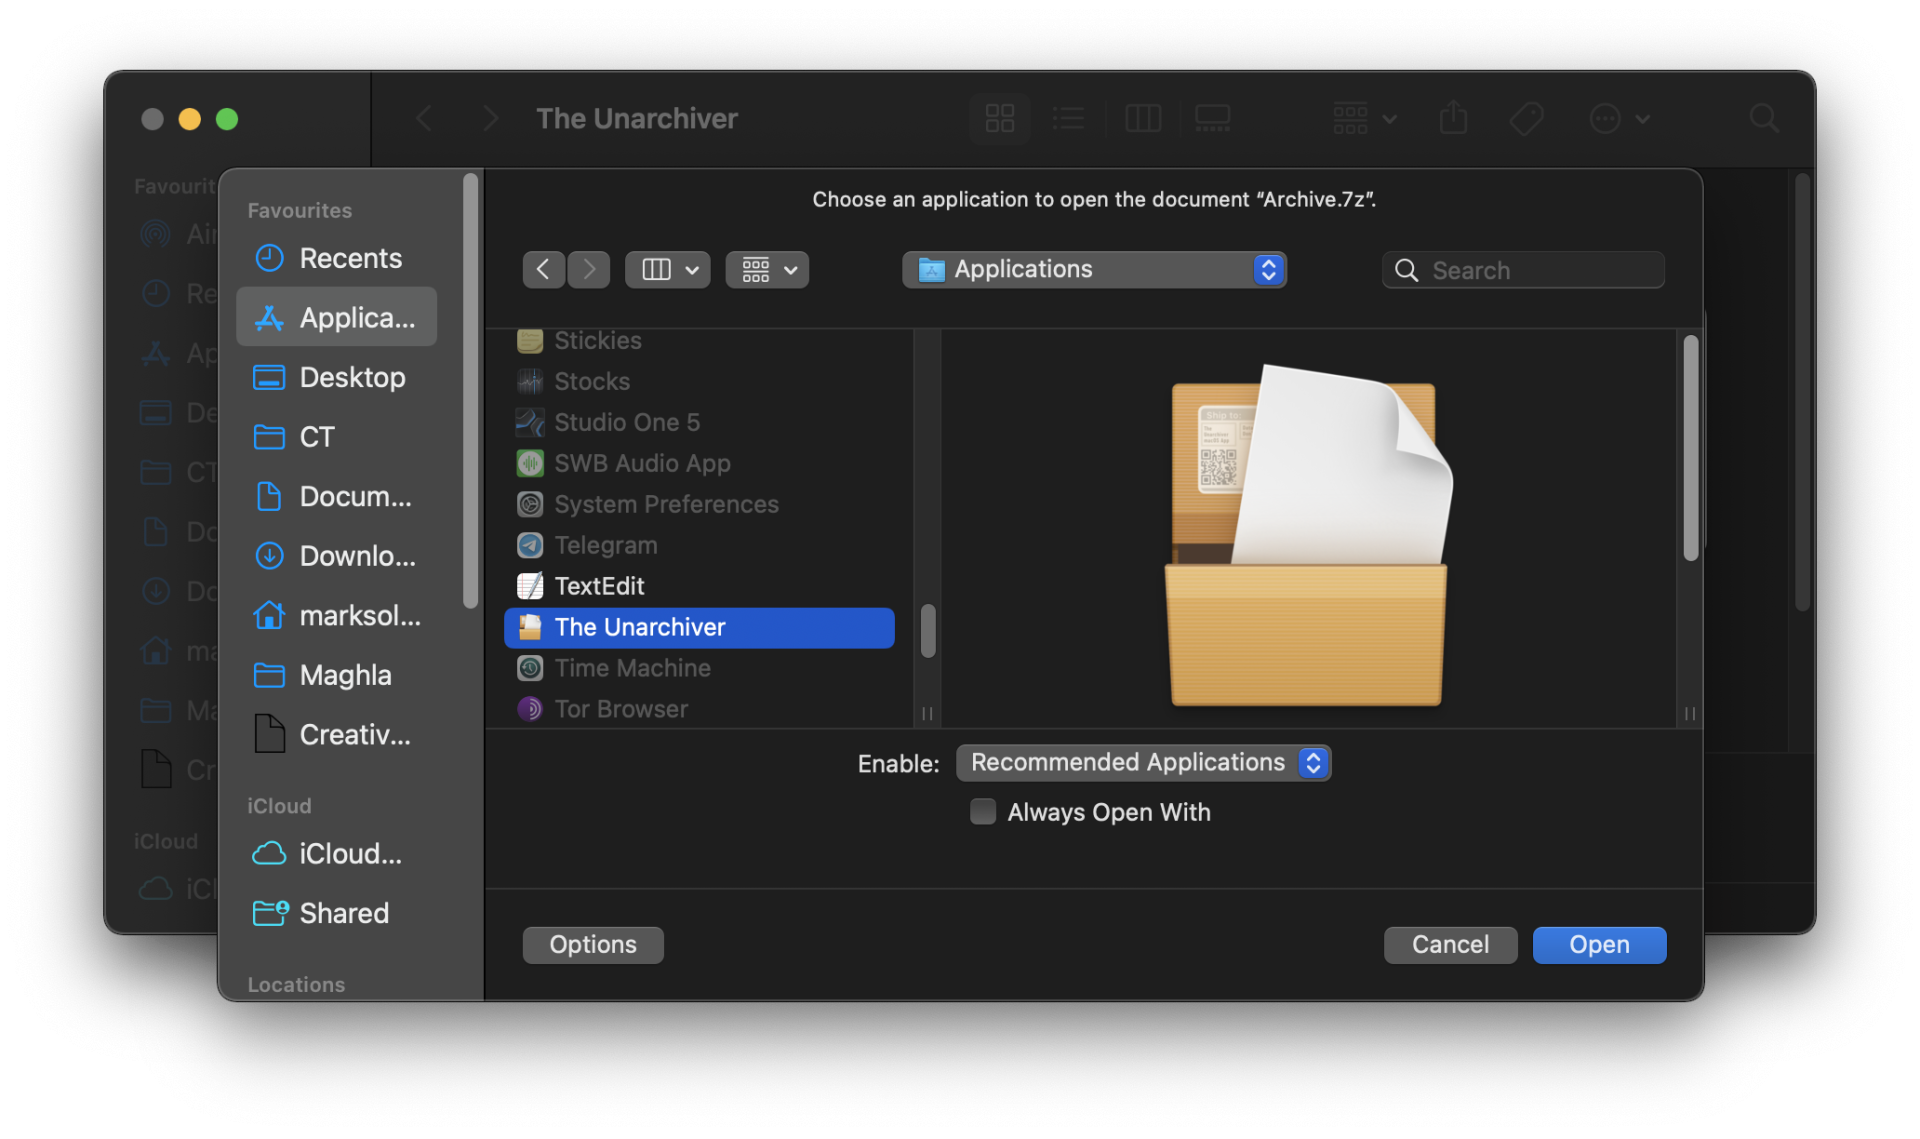Screen dimensions: 1920x1139
Task: Click the Search field in the dialog
Action: 1523,270
